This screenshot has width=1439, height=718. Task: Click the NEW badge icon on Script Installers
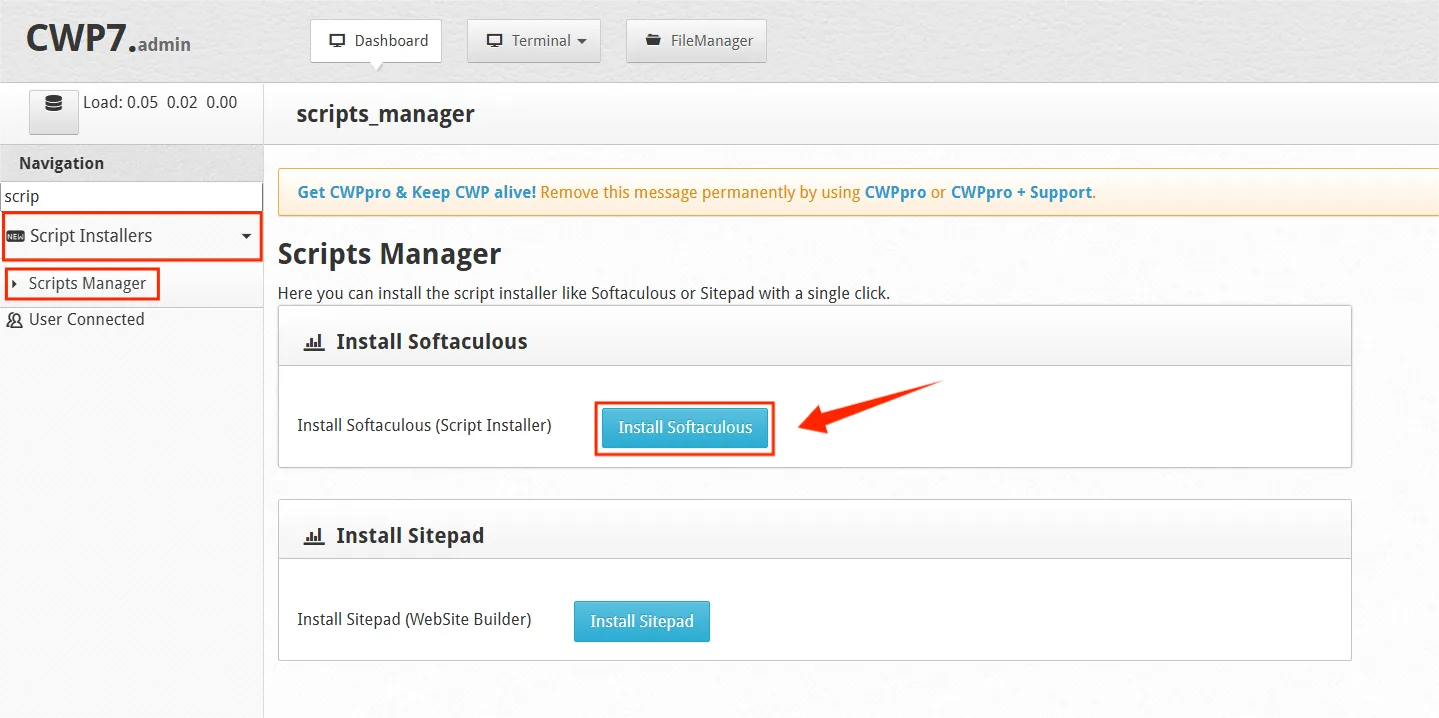(x=17, y=236)
